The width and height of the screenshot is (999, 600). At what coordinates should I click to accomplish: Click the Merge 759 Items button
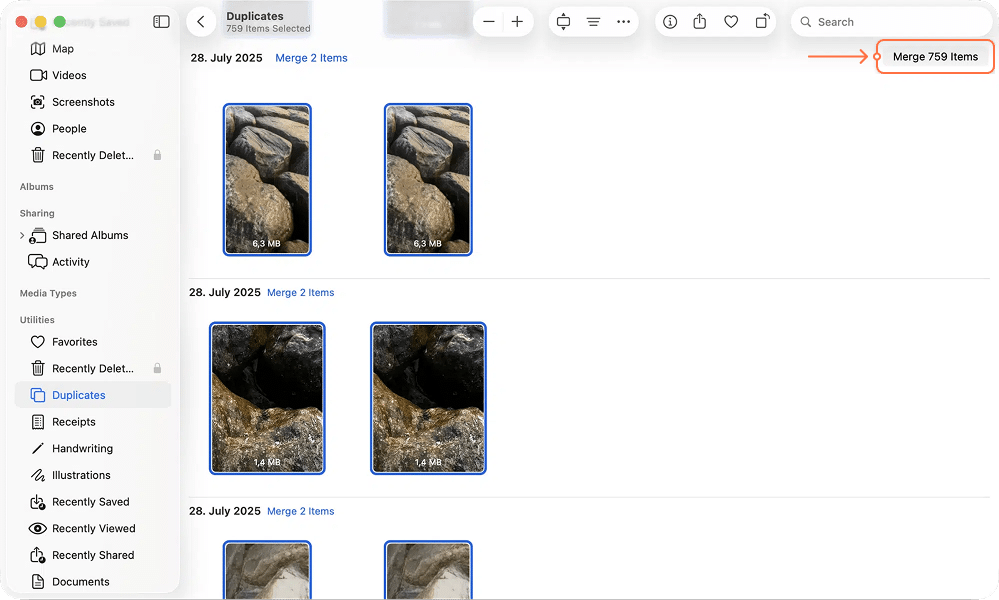coord(935,57)
